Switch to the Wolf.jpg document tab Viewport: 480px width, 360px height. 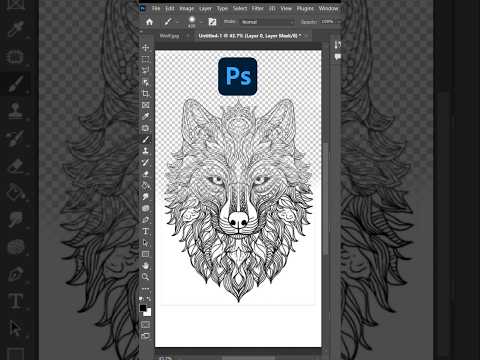point(169,36)
